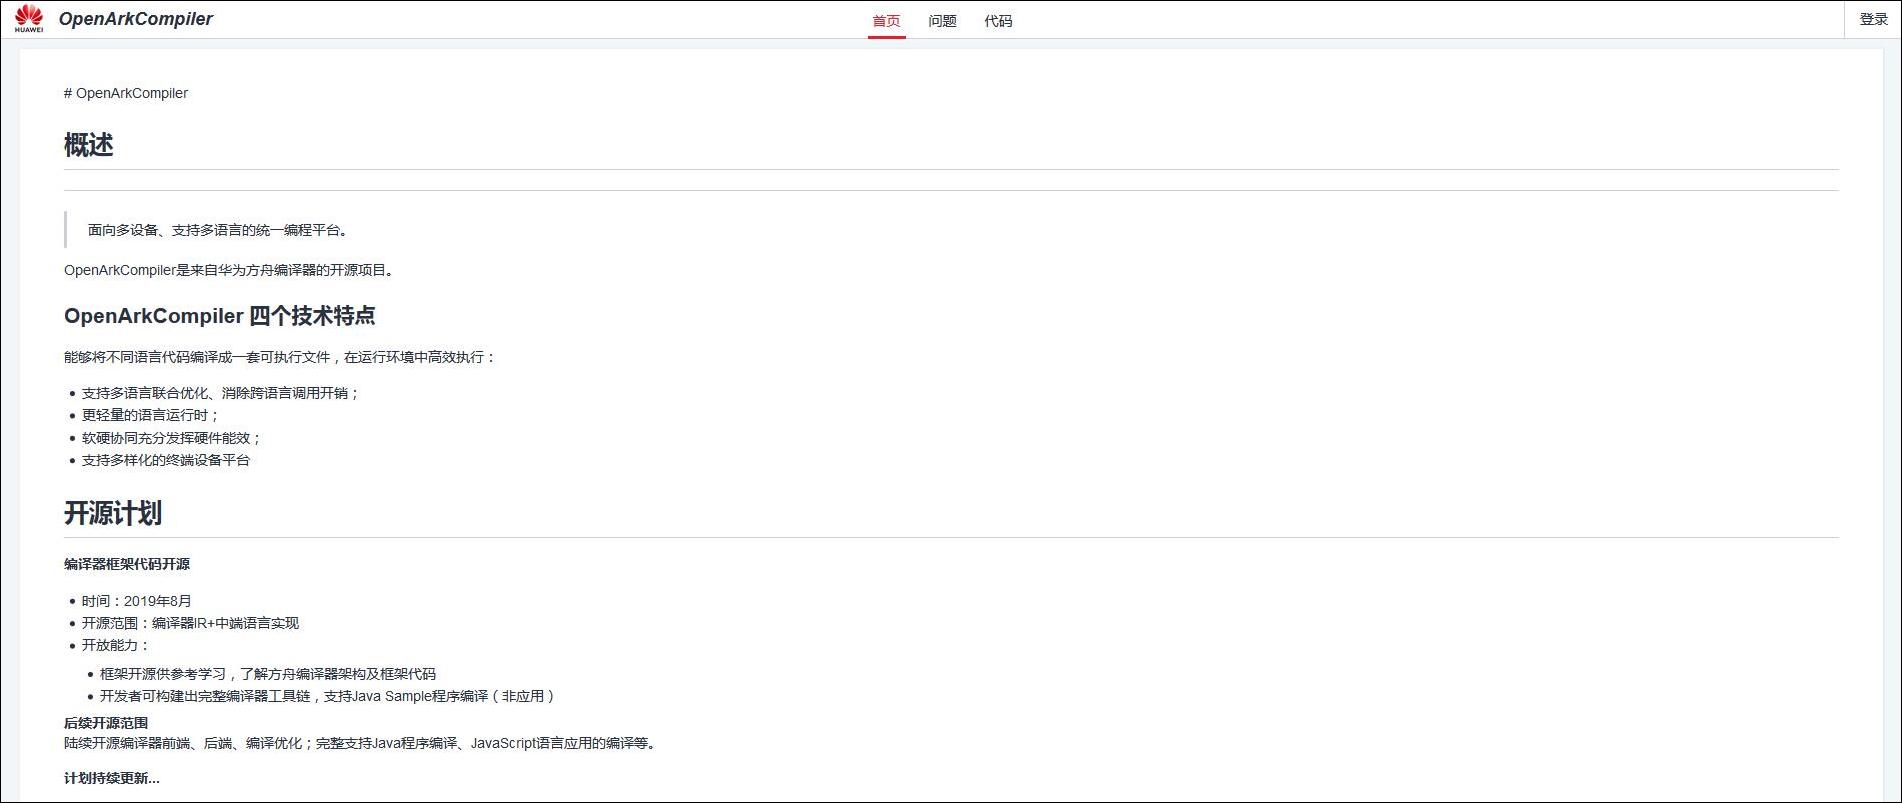This screenshot has height=803, width=1902.
Task: Switch to the 首页 tab
Action: click(886, 21)
